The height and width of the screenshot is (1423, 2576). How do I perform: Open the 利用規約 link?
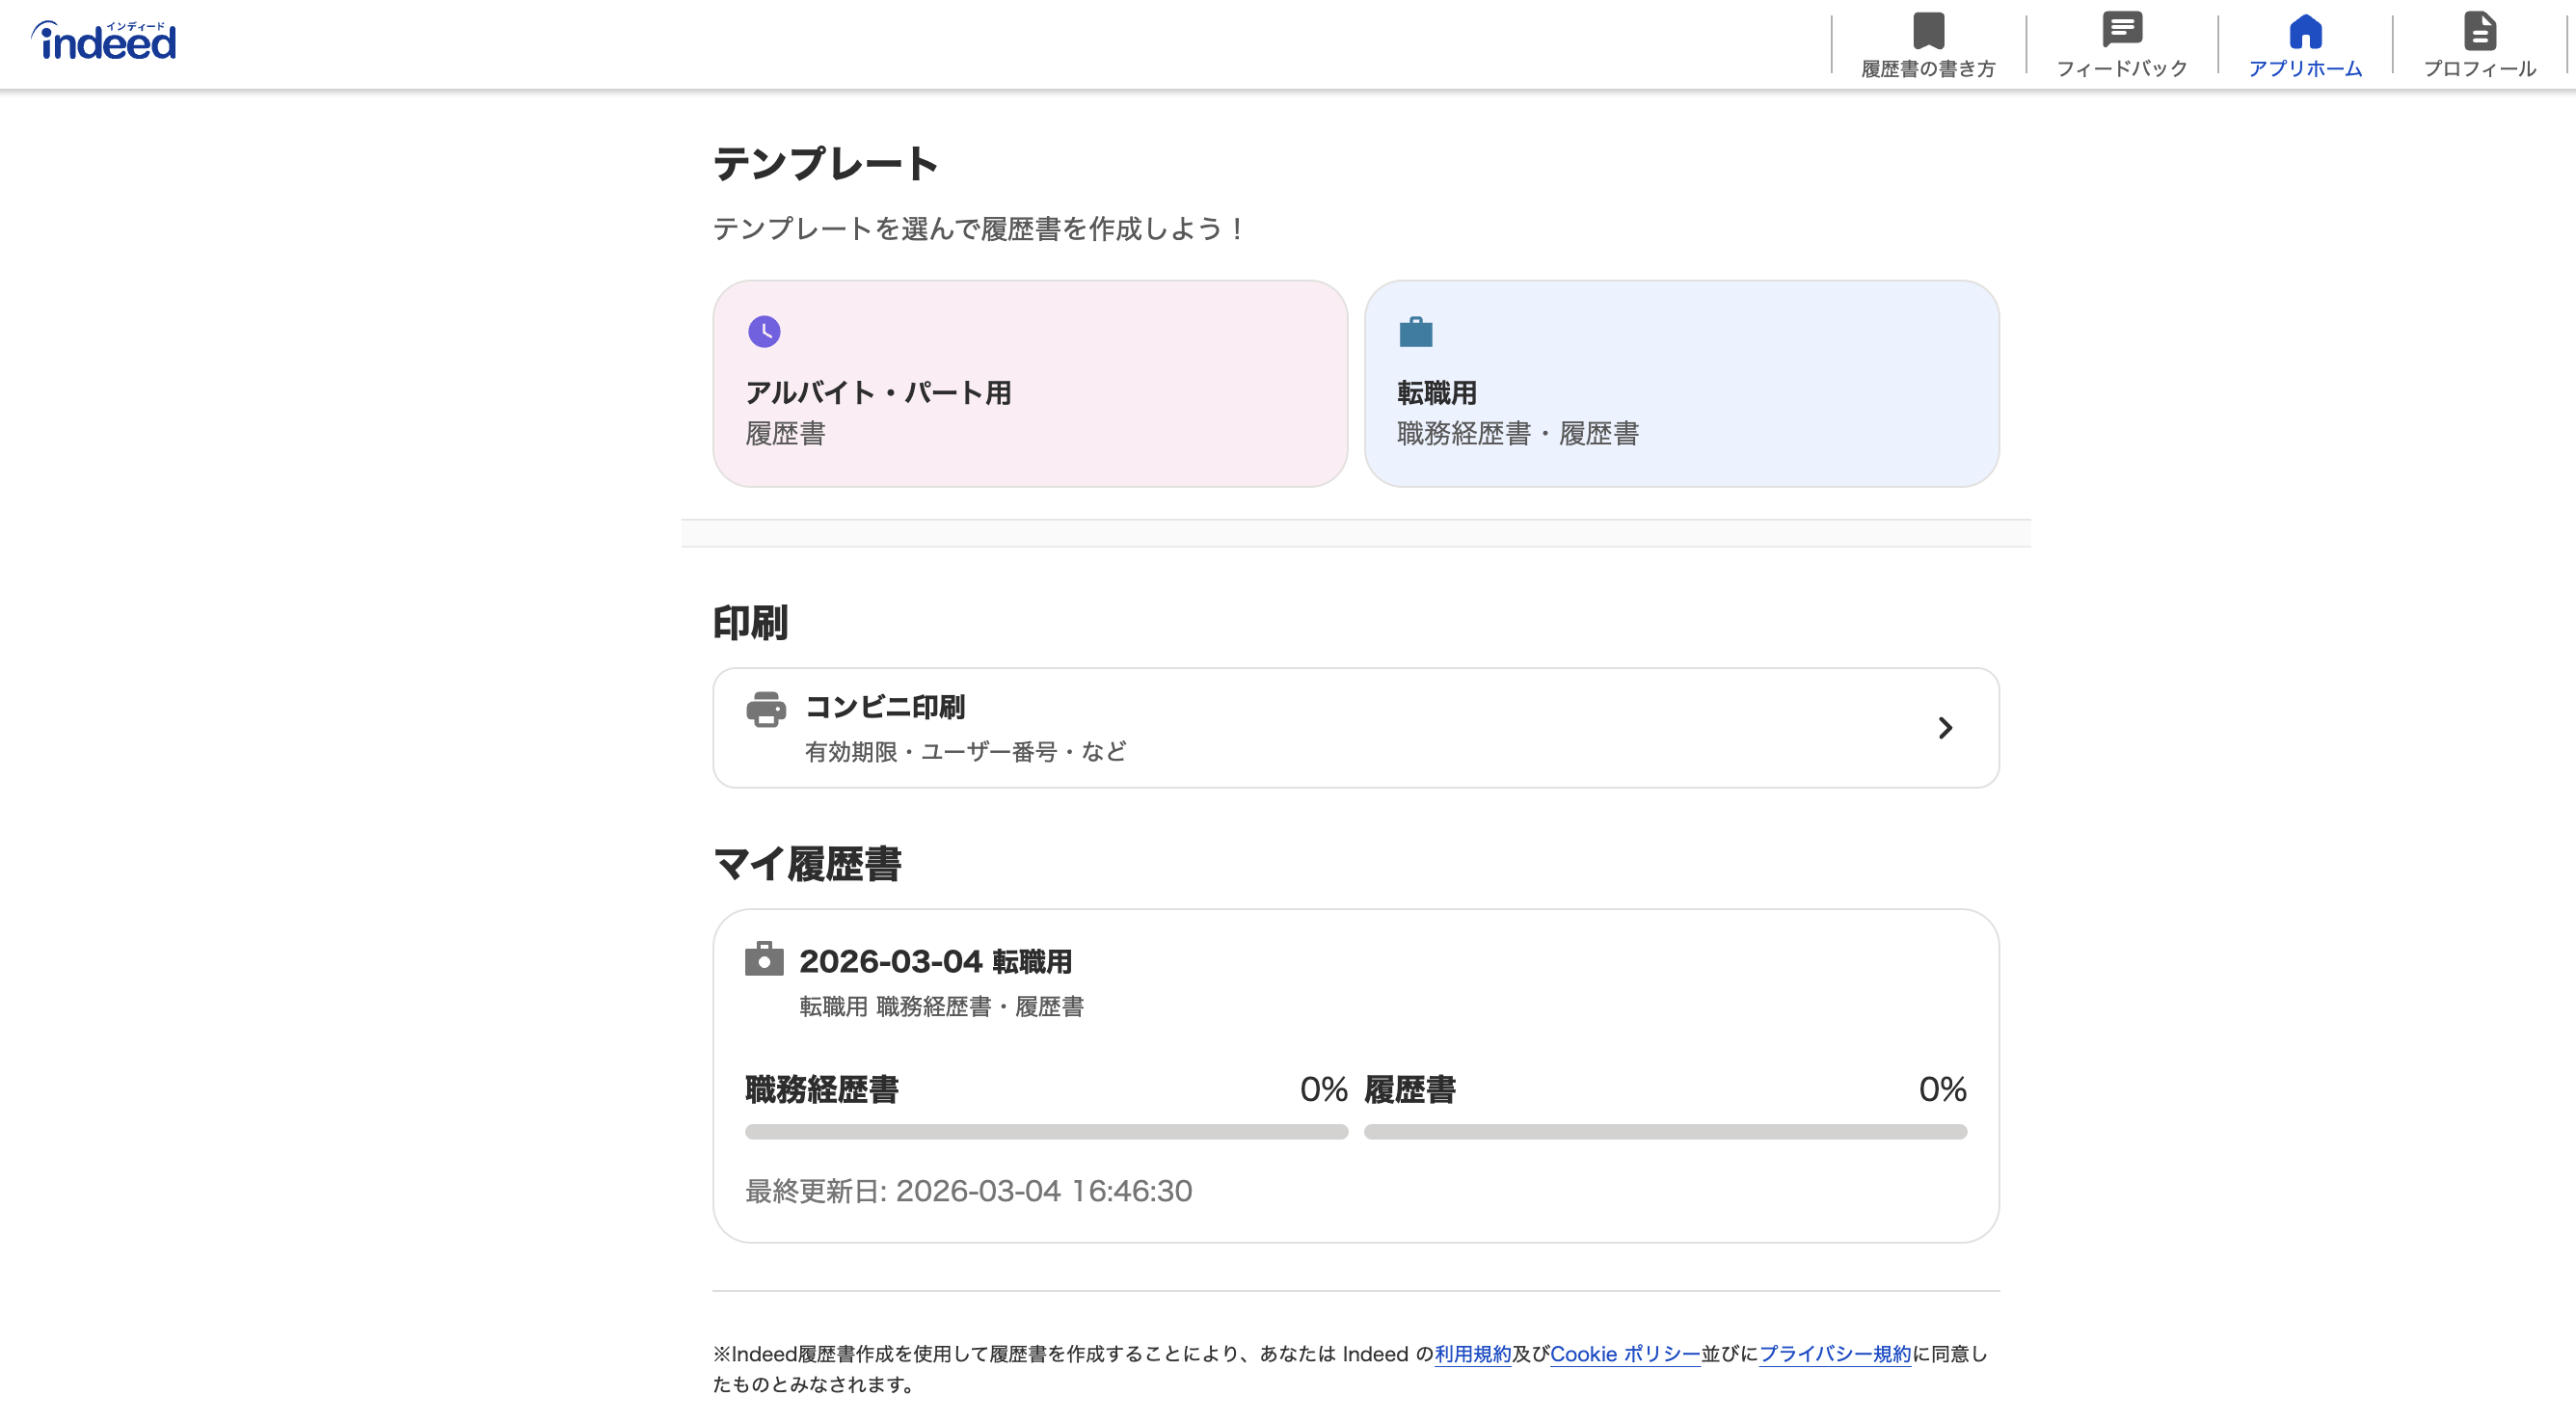point(1473,1354)
